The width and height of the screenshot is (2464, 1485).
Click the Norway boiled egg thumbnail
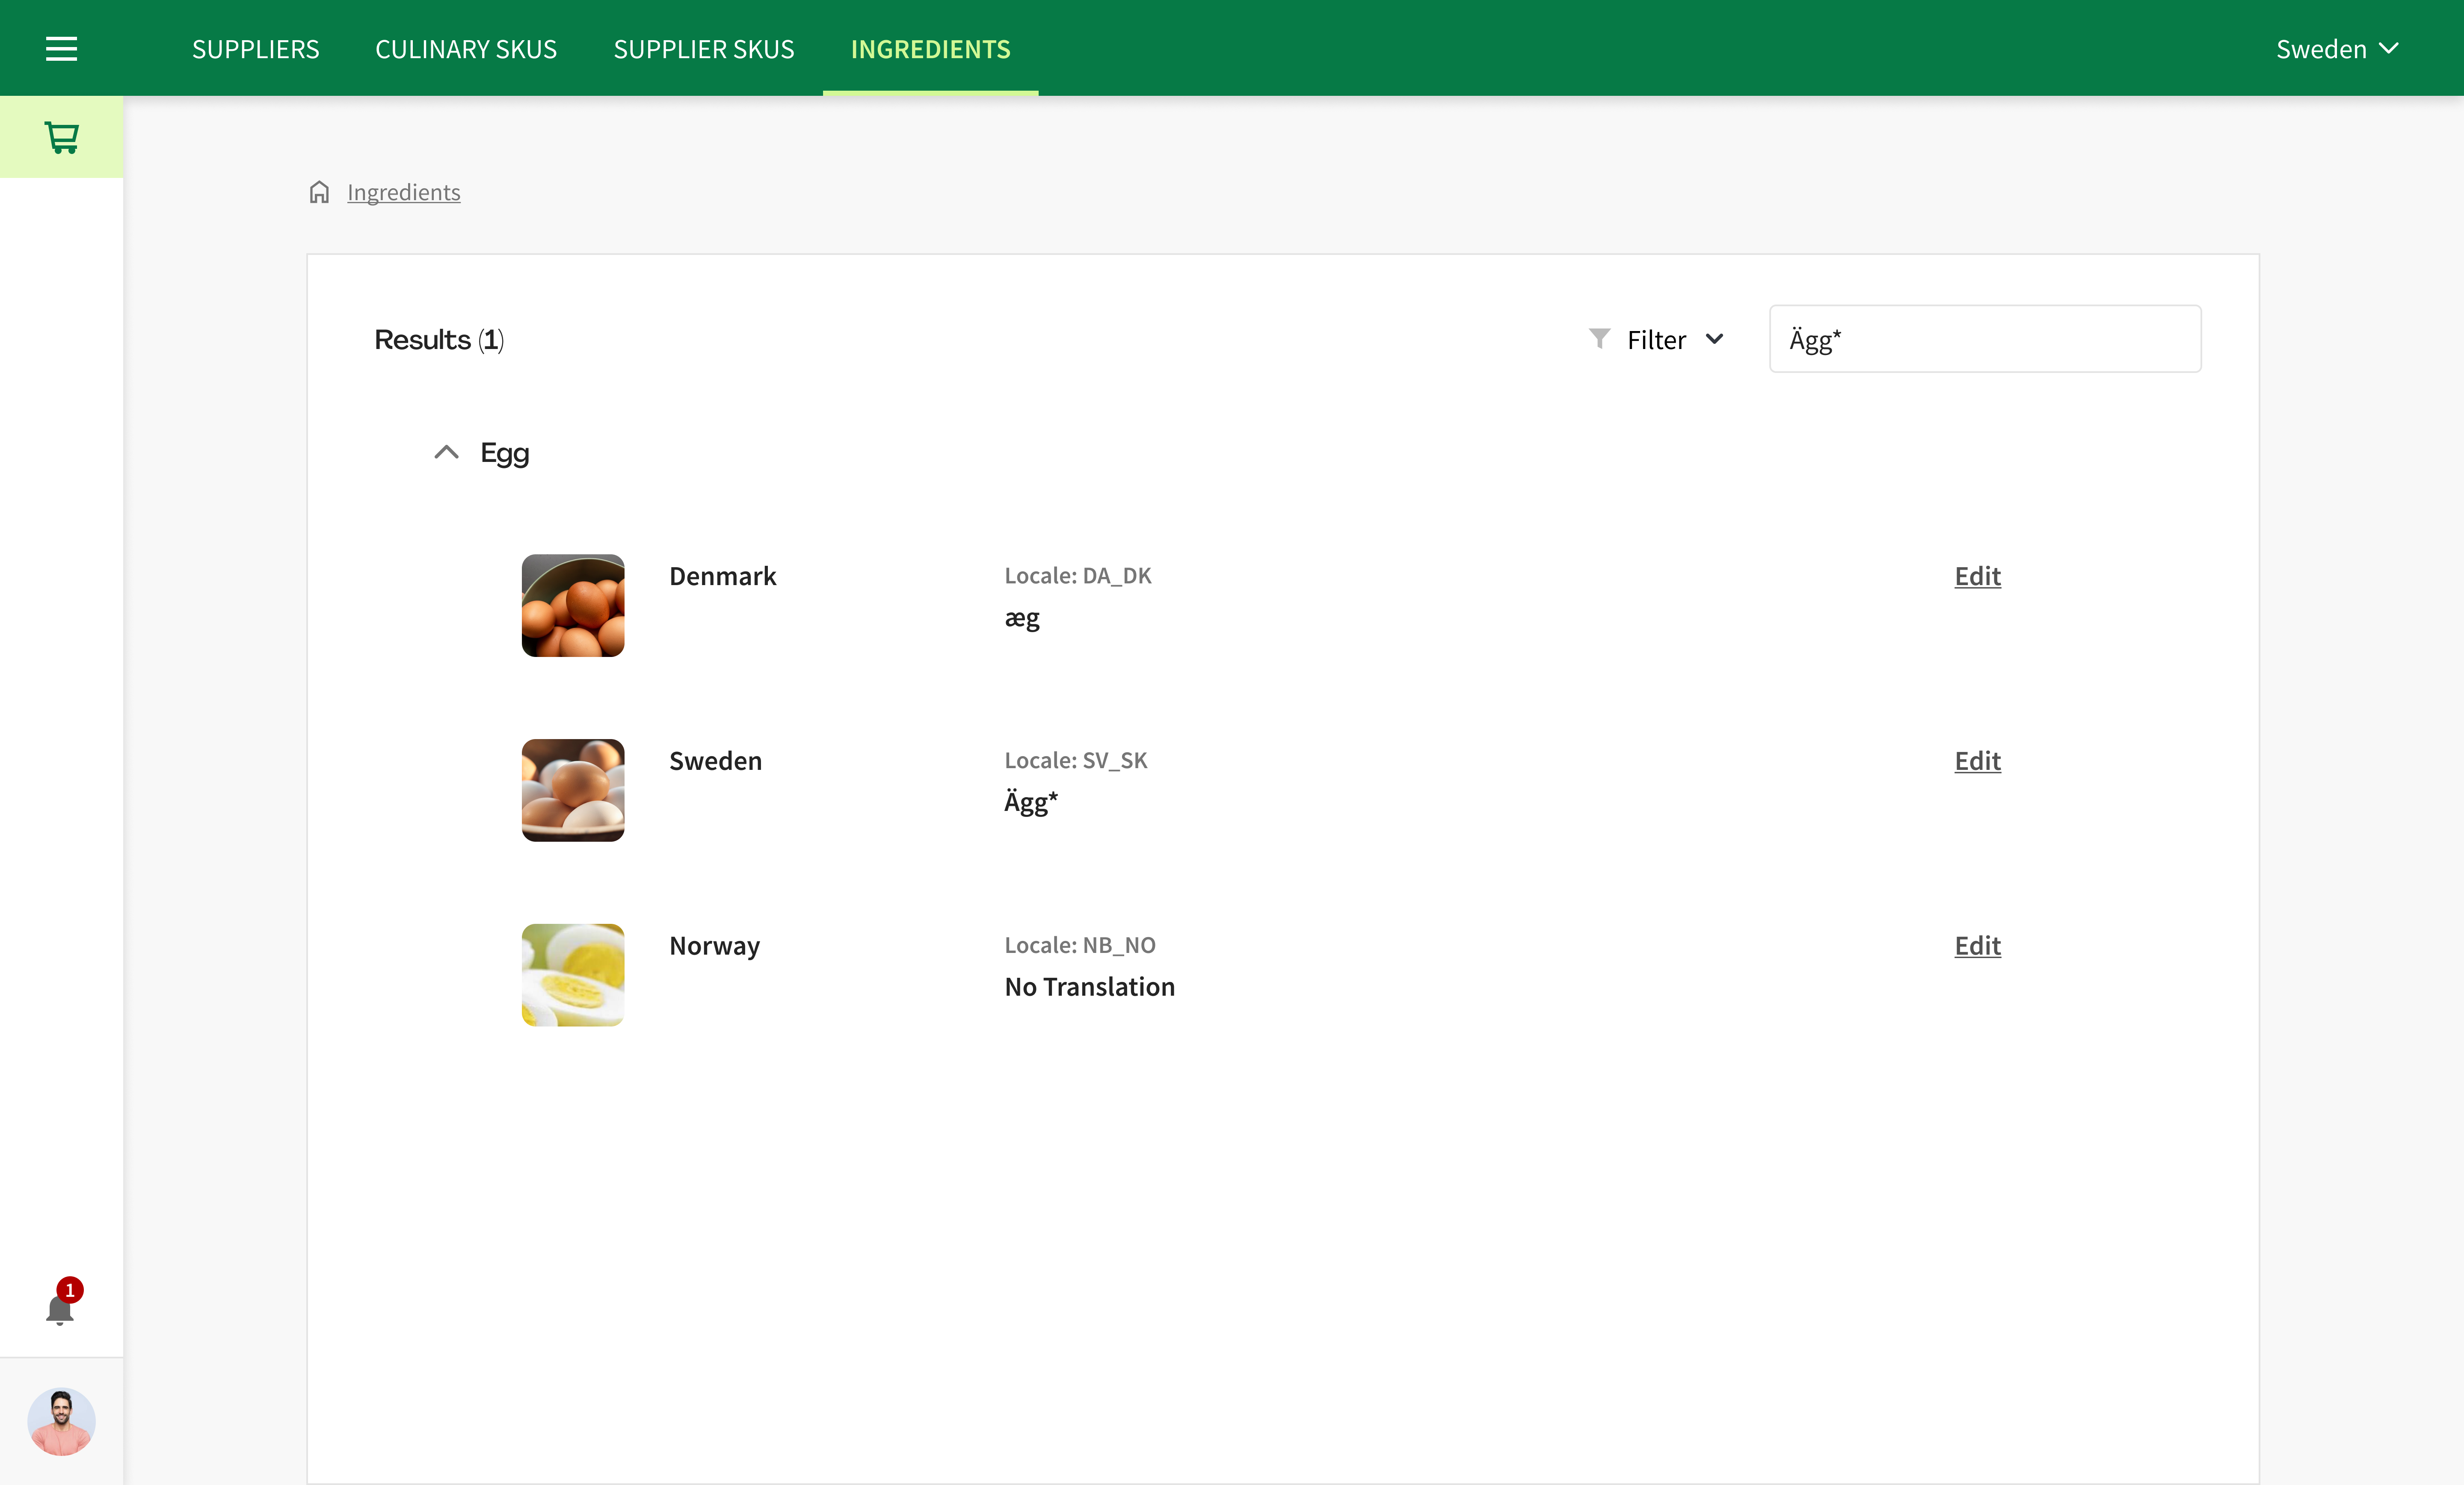tap(573, 974)
